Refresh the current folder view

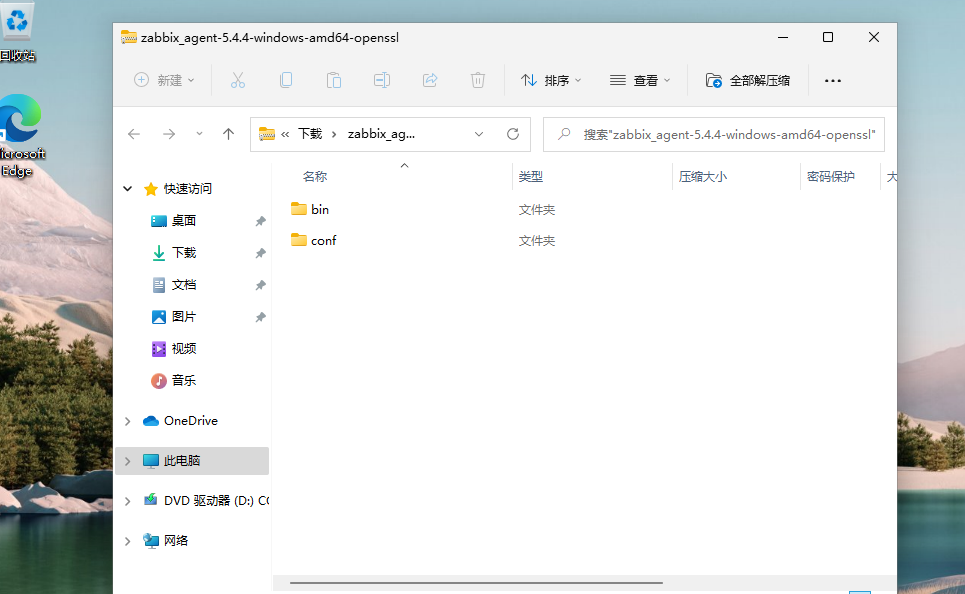(x=513, y=134)
